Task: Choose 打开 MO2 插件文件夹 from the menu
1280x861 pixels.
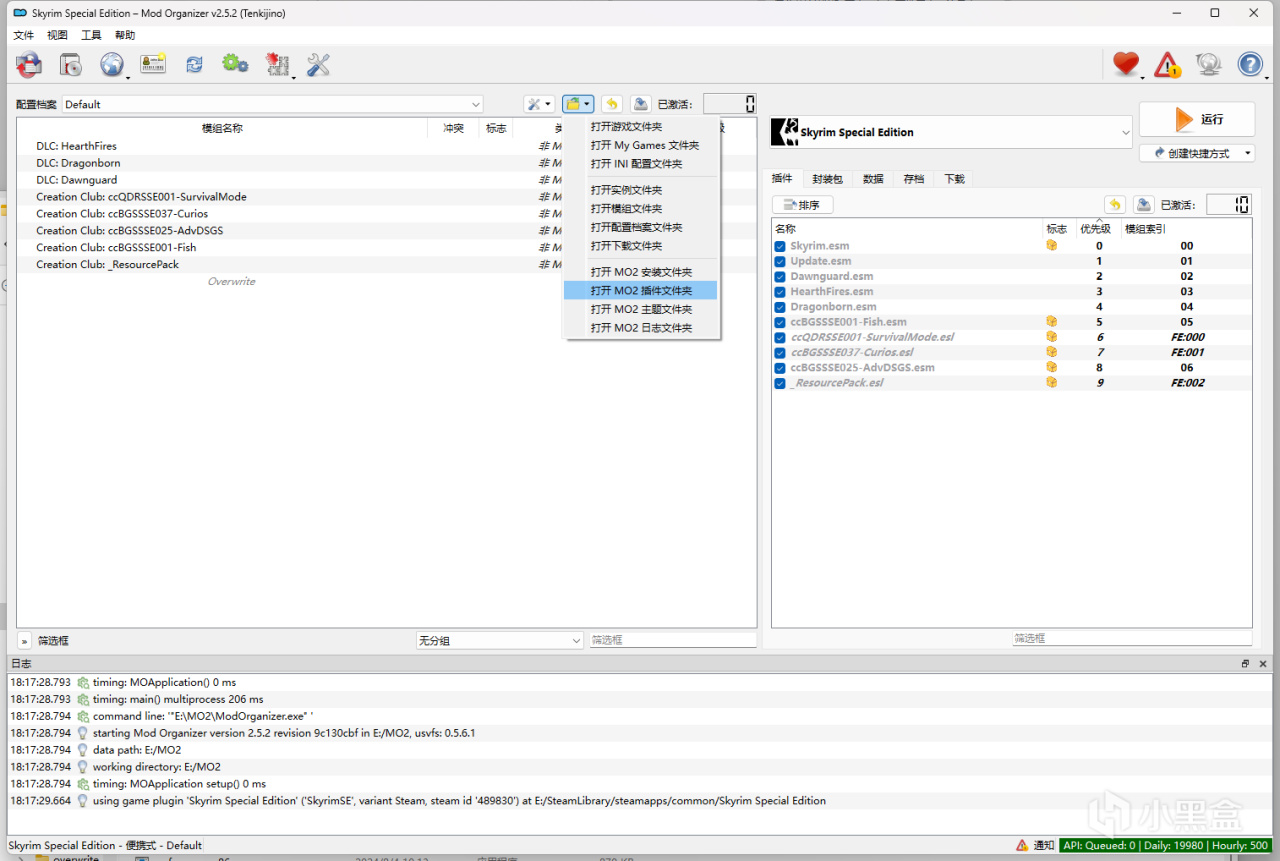Action: pyautogui.click(x=641, y=291)
